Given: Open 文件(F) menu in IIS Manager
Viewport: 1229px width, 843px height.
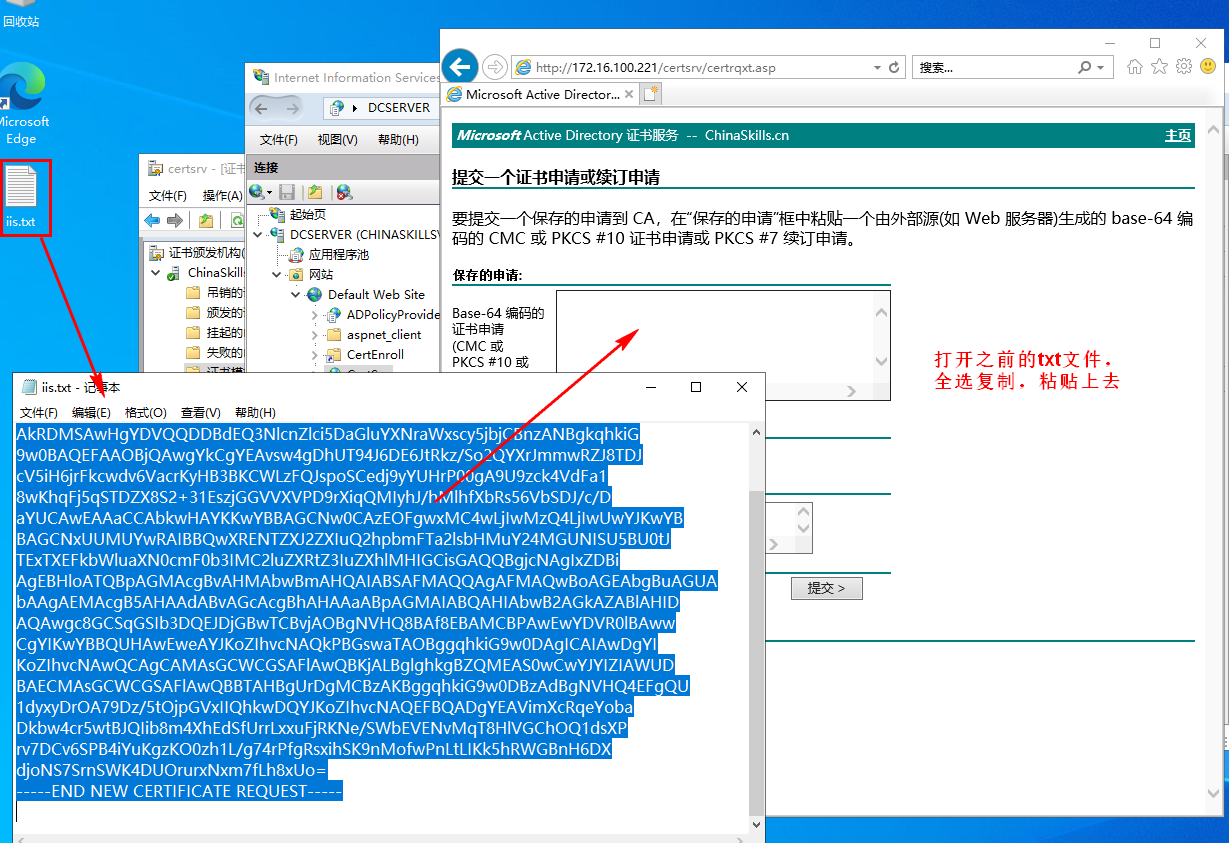Looking at the screenshot, I should pyautogui.click(x=279, y=140).
